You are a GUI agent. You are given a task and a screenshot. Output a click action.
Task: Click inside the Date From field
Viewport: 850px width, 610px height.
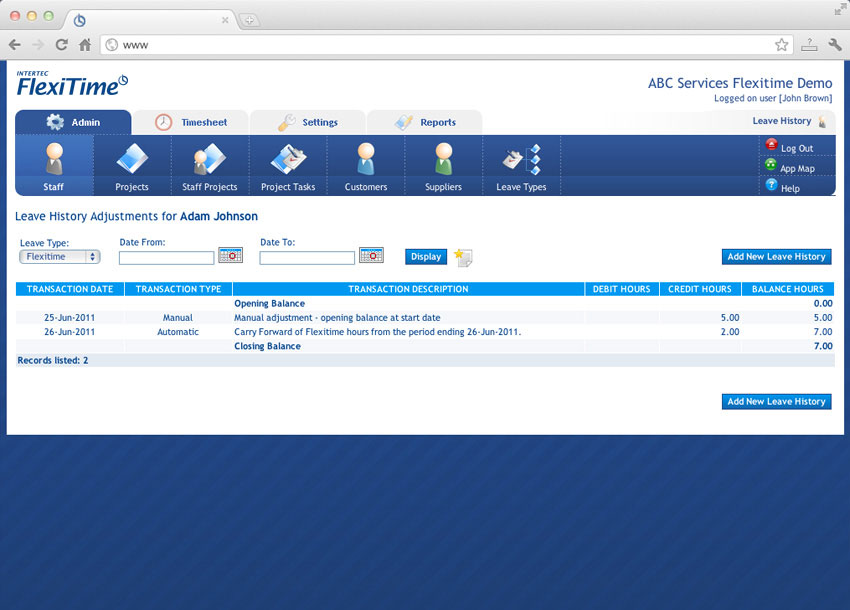165,256
